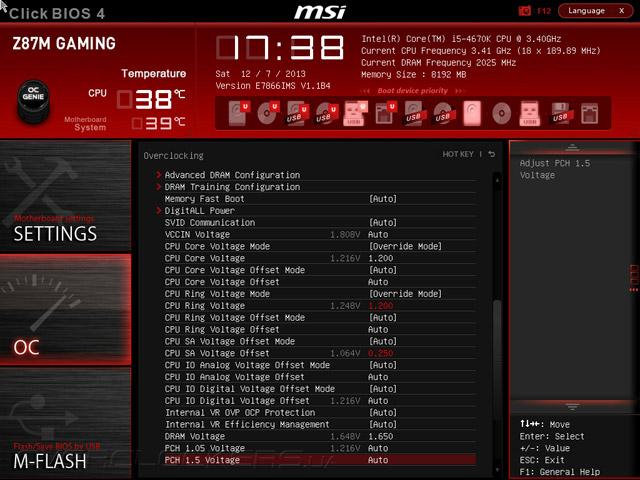Select the network boot device icon
640x480 pixels.
(589, 113)
